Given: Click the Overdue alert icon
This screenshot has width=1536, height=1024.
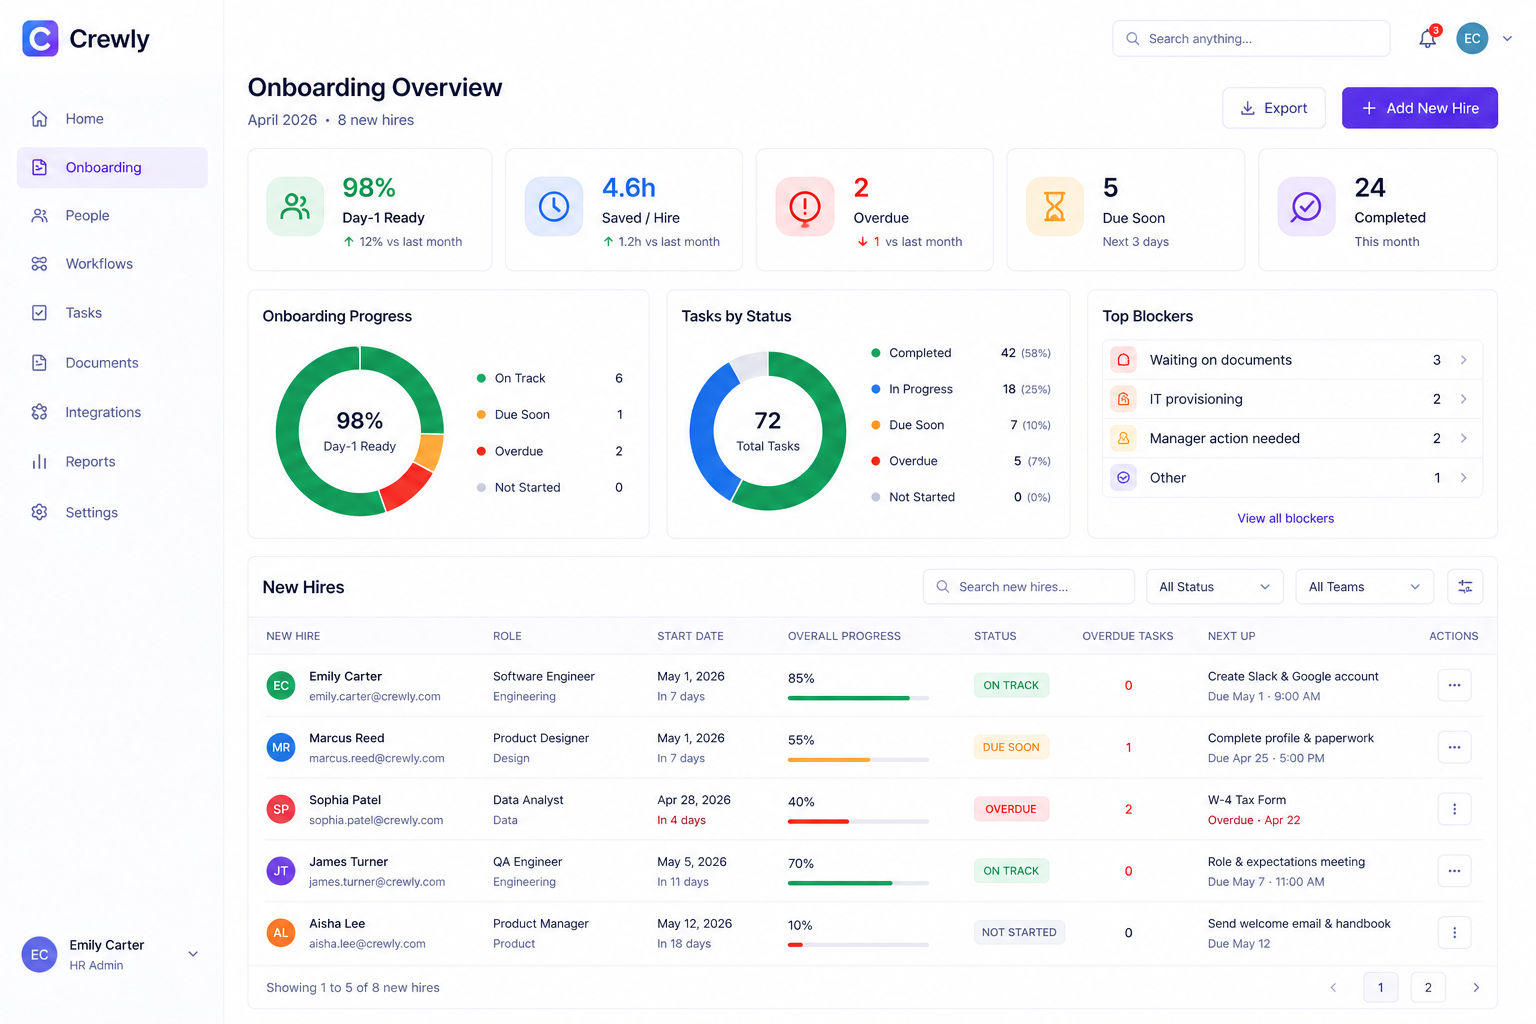Looking at the screenshot, I should tap(805, 207).
